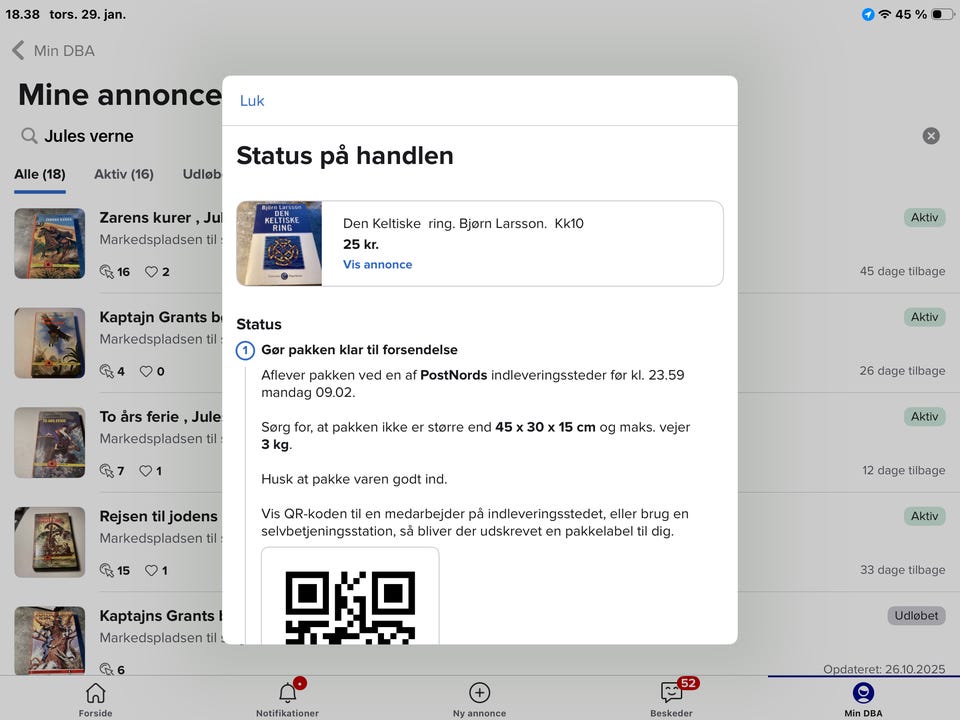Screen dimensions: 960x720
Task: Click the To års ferie listing title
Action: [160, 417]
